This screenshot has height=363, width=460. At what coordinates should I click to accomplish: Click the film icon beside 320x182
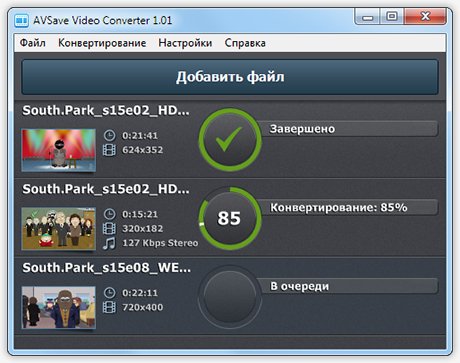pyautogui.click(x=109, y=229)
